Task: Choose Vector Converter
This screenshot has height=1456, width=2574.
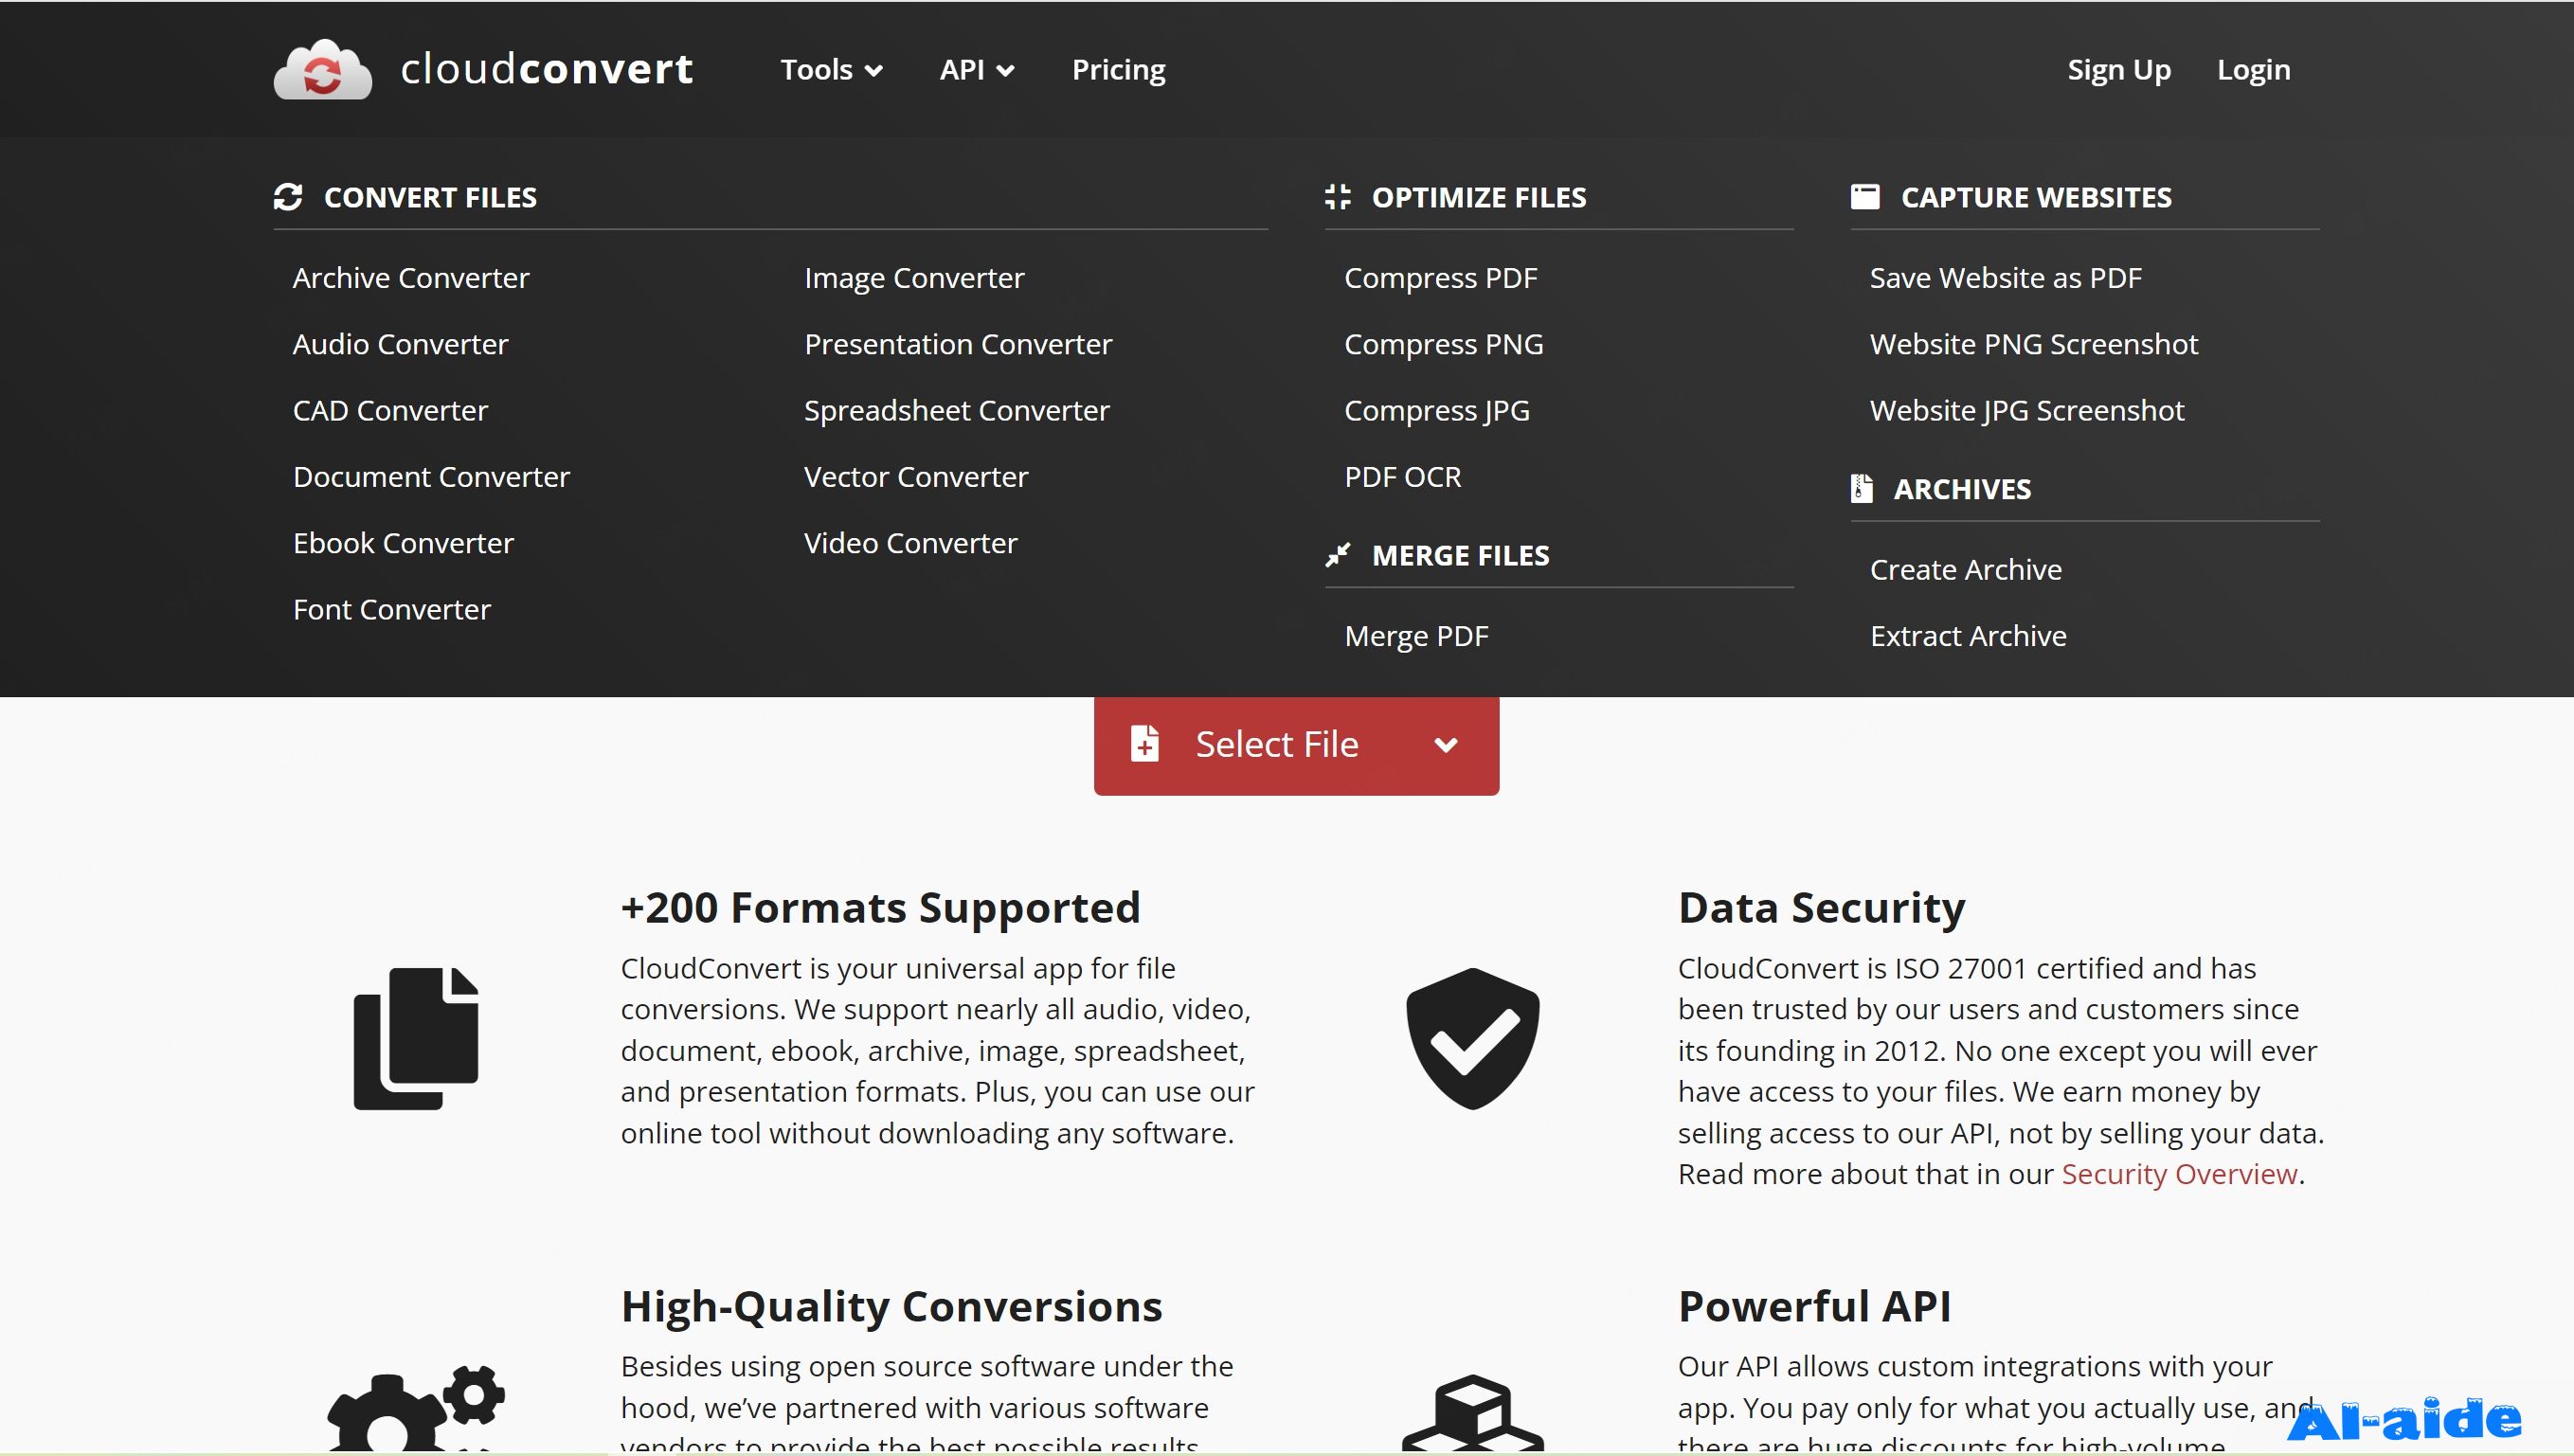Action: [x=916, y=477]
